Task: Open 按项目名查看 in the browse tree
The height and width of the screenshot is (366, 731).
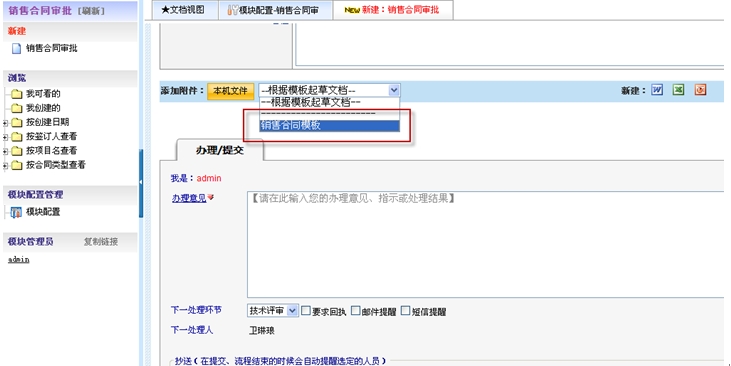Action: [x=51, y=151]
